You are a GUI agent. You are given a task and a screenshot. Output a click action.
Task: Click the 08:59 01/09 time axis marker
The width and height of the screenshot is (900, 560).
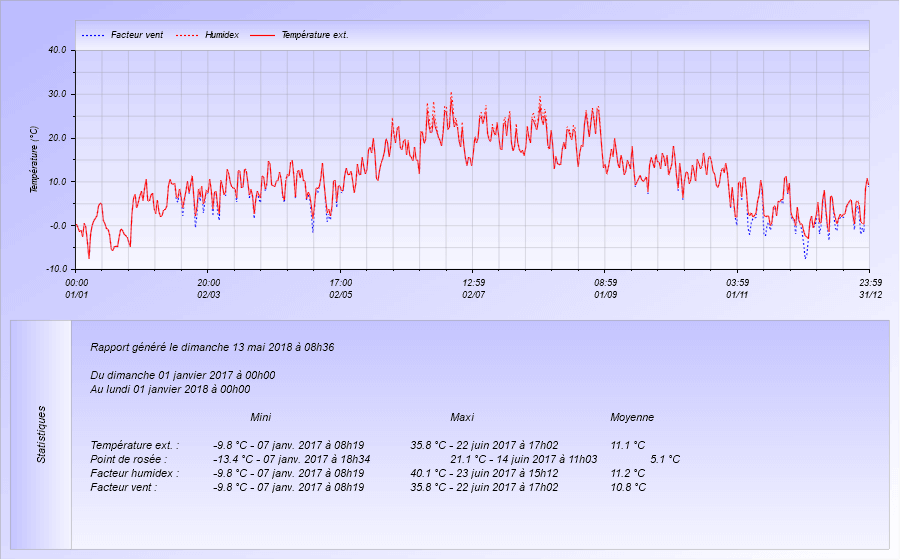click(605, 288)
